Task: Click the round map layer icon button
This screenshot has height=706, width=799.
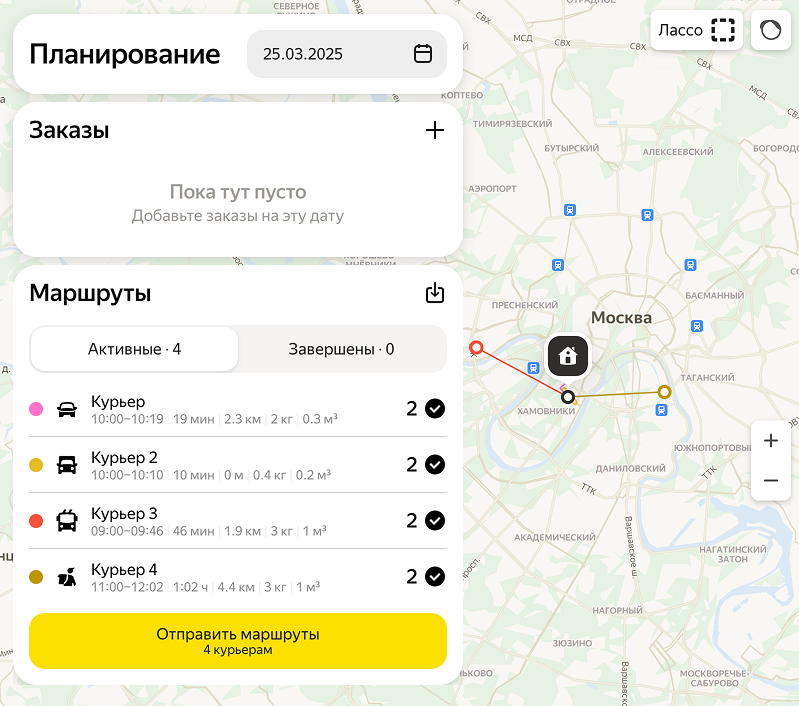Action: 771,30
